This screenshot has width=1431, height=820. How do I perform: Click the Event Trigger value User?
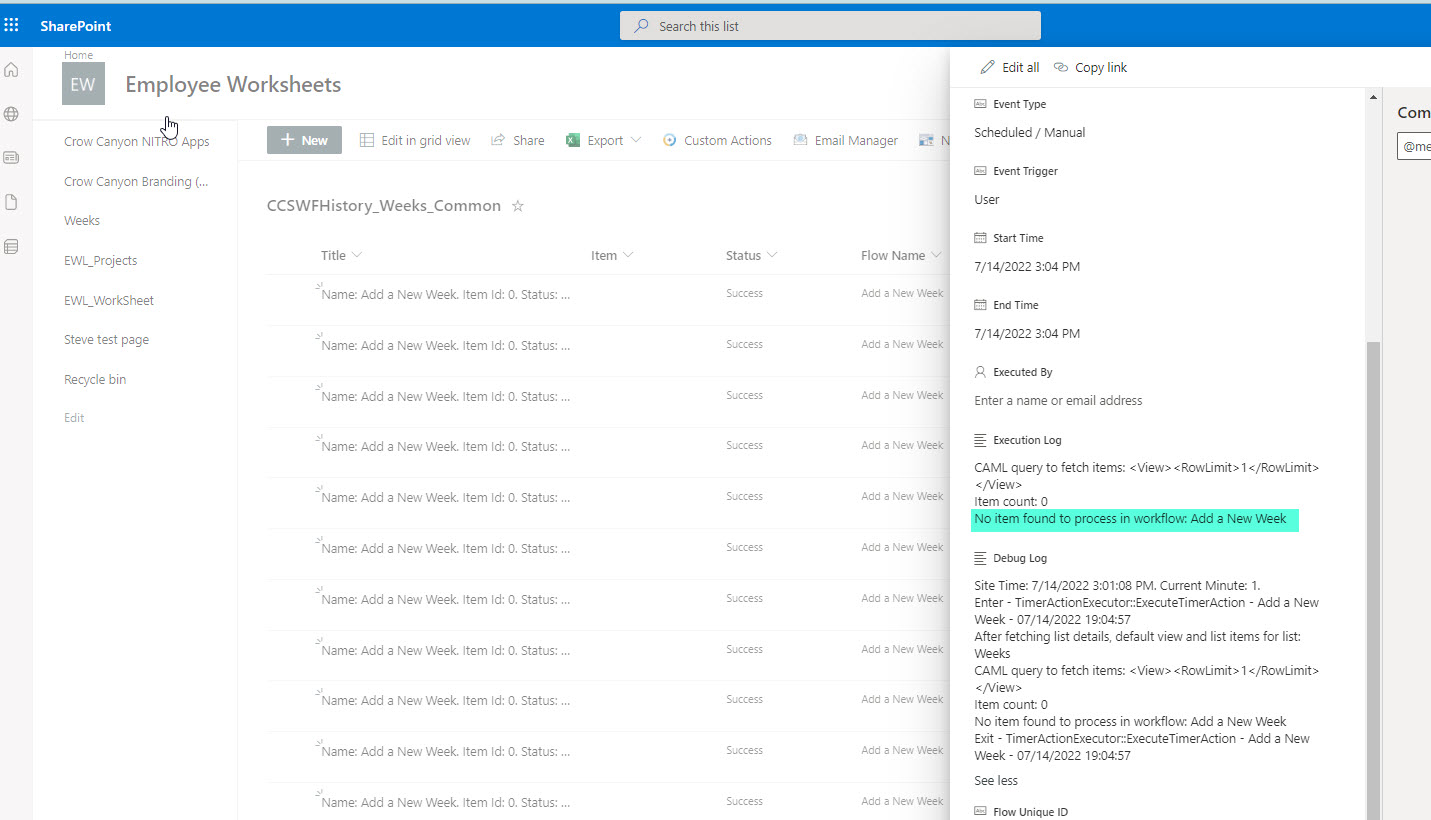(x=987, y=200)
